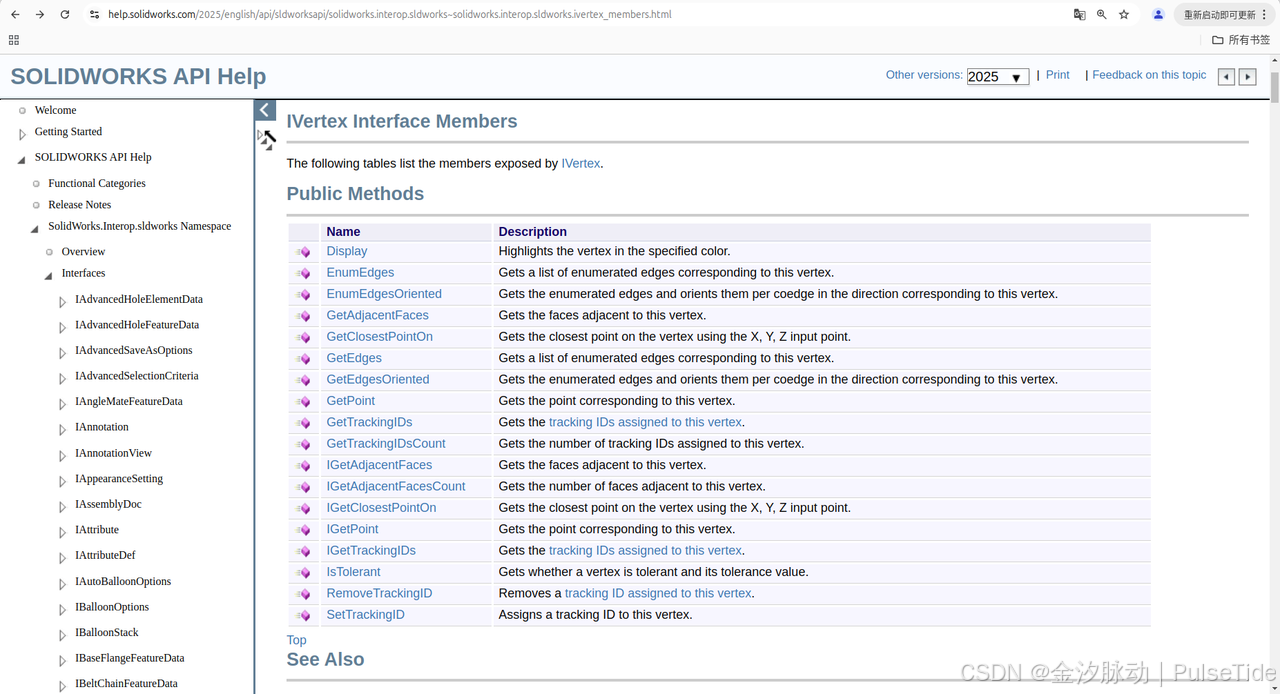Image resolution: width=1280 pixels, height=694 pixels.
Task: Open the IGetAdjacentFacesCount method link
Action: [396, 486]
